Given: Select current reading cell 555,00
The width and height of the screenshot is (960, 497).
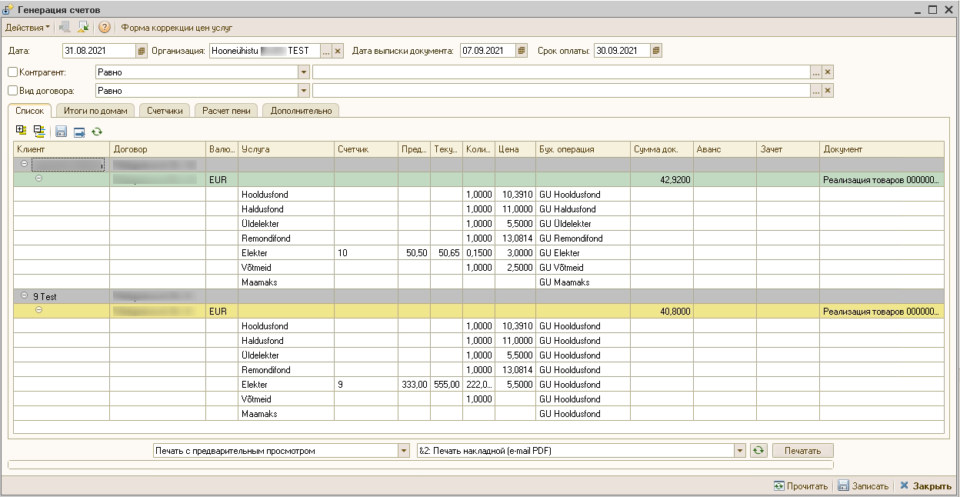Looking at the screenshot, I should [x=446, y=384].
